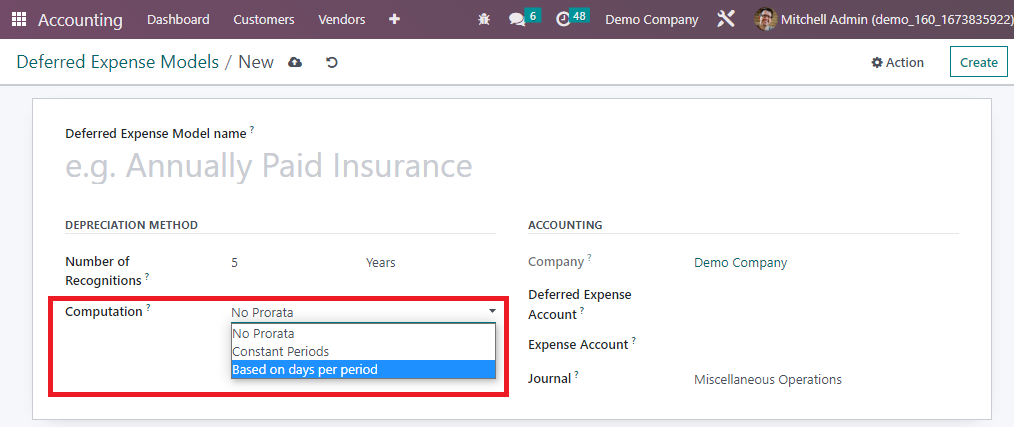
Task: Click the Create button
Action: [x=978, y=62]
